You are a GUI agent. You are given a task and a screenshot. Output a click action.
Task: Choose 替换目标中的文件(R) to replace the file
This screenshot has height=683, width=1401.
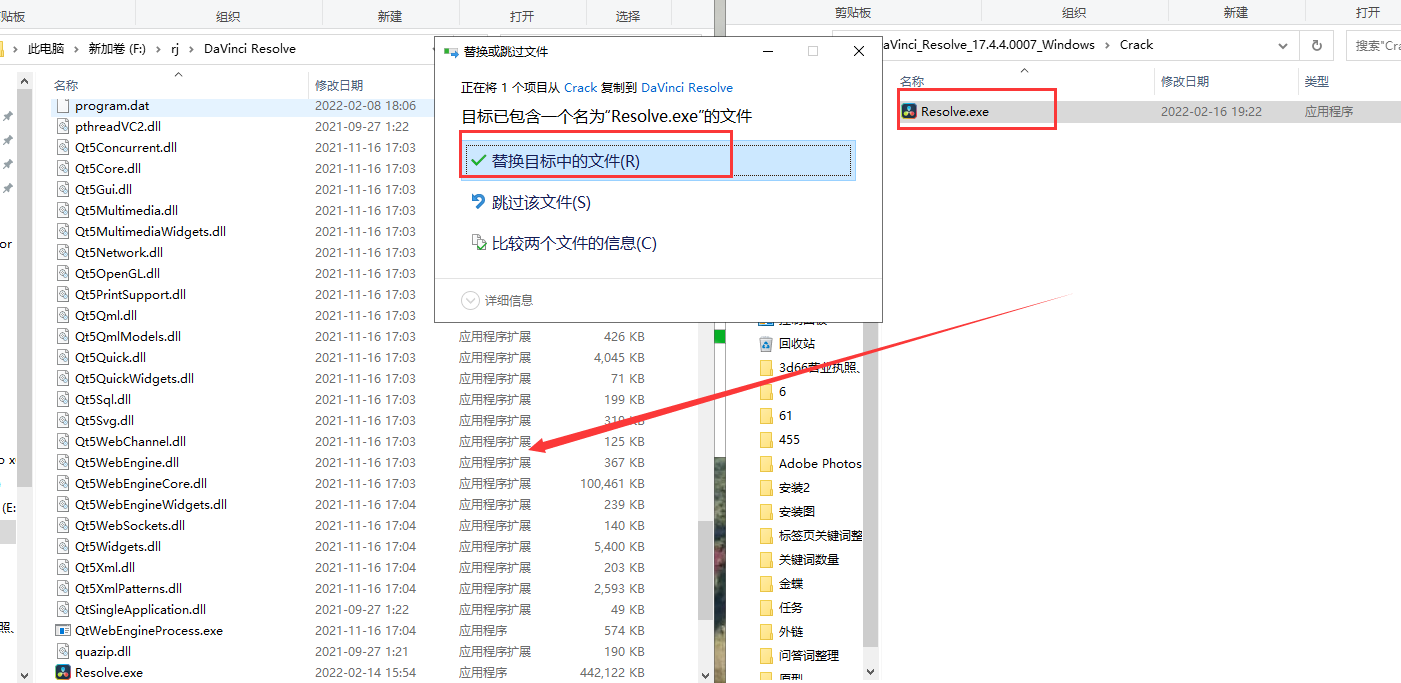pos(656,161)
